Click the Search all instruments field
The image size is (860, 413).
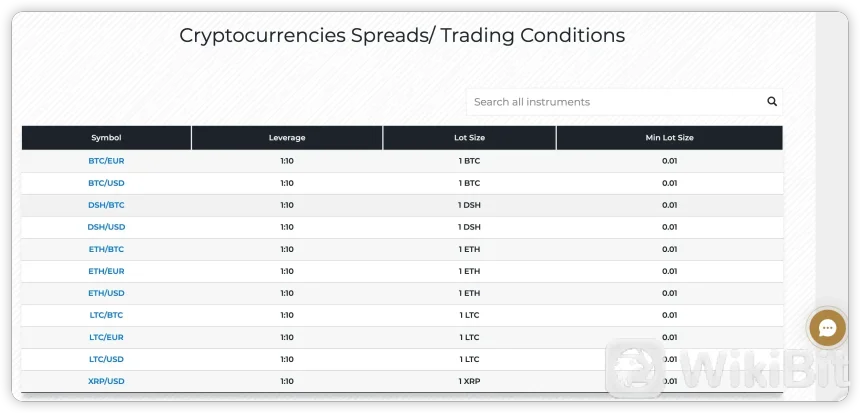pyautogui.click(x=612, y=101)
